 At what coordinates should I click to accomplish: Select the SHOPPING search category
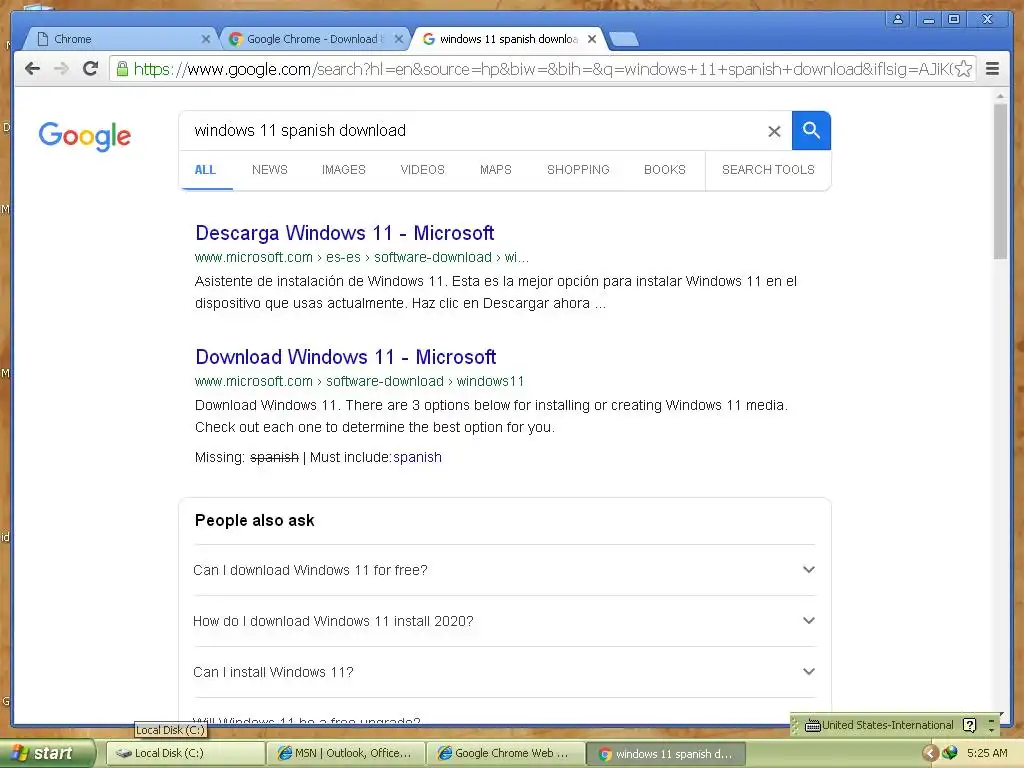tap(578, 170)
